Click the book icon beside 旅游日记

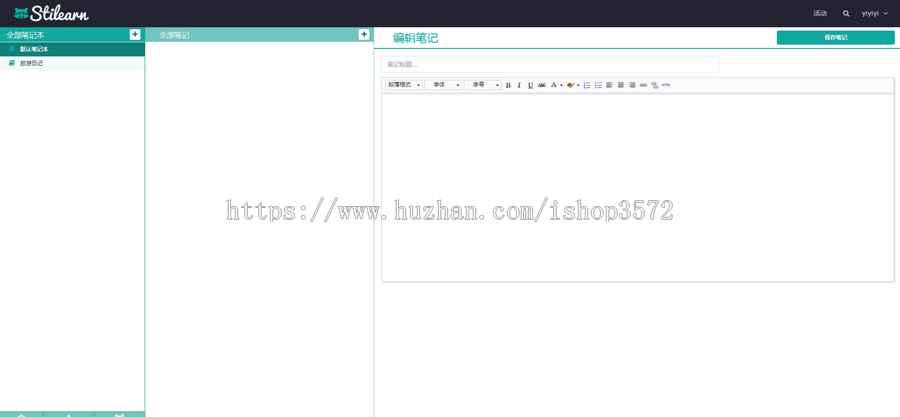click(x=11, y=64)
